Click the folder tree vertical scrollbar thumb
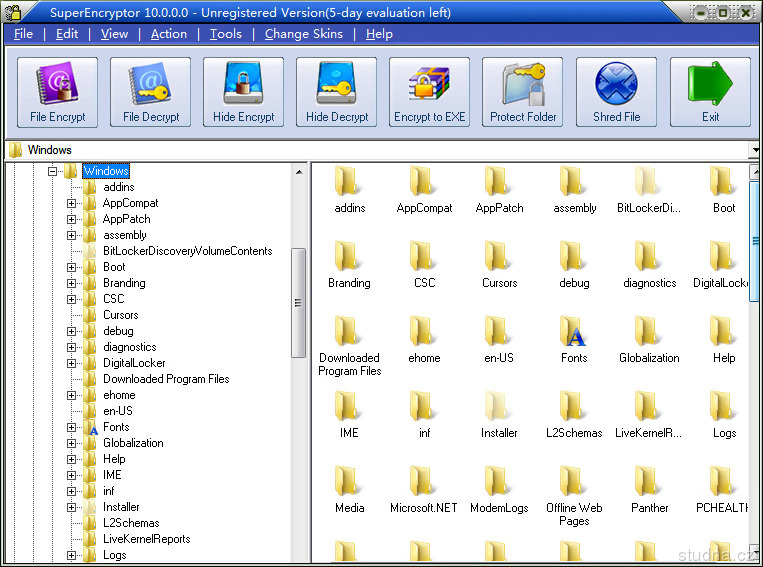 [x=298, y=302]
